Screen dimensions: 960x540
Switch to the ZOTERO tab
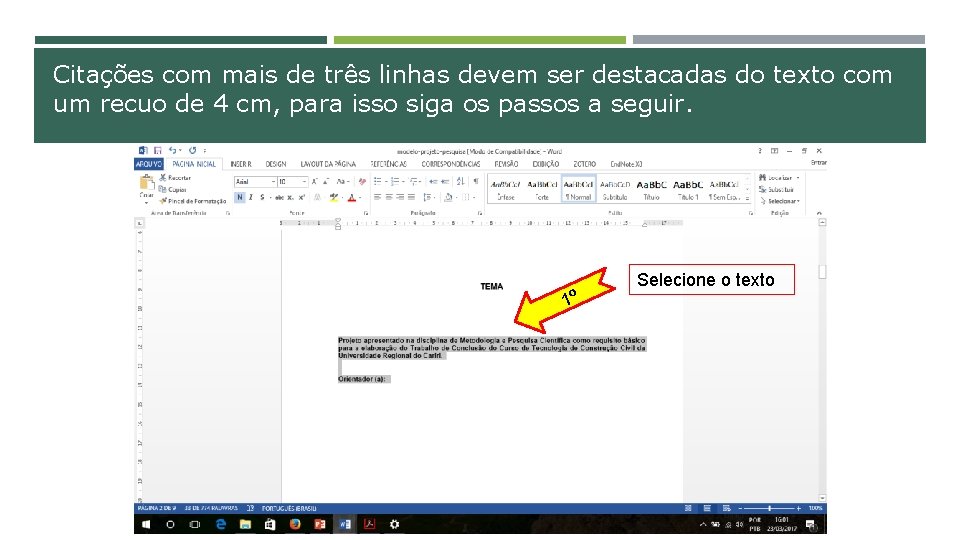(584, 164)
